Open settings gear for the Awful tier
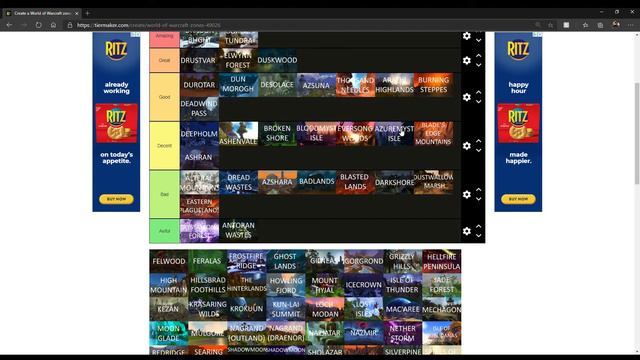Screen dimensions: 640x360 click(x=467, y=231)
